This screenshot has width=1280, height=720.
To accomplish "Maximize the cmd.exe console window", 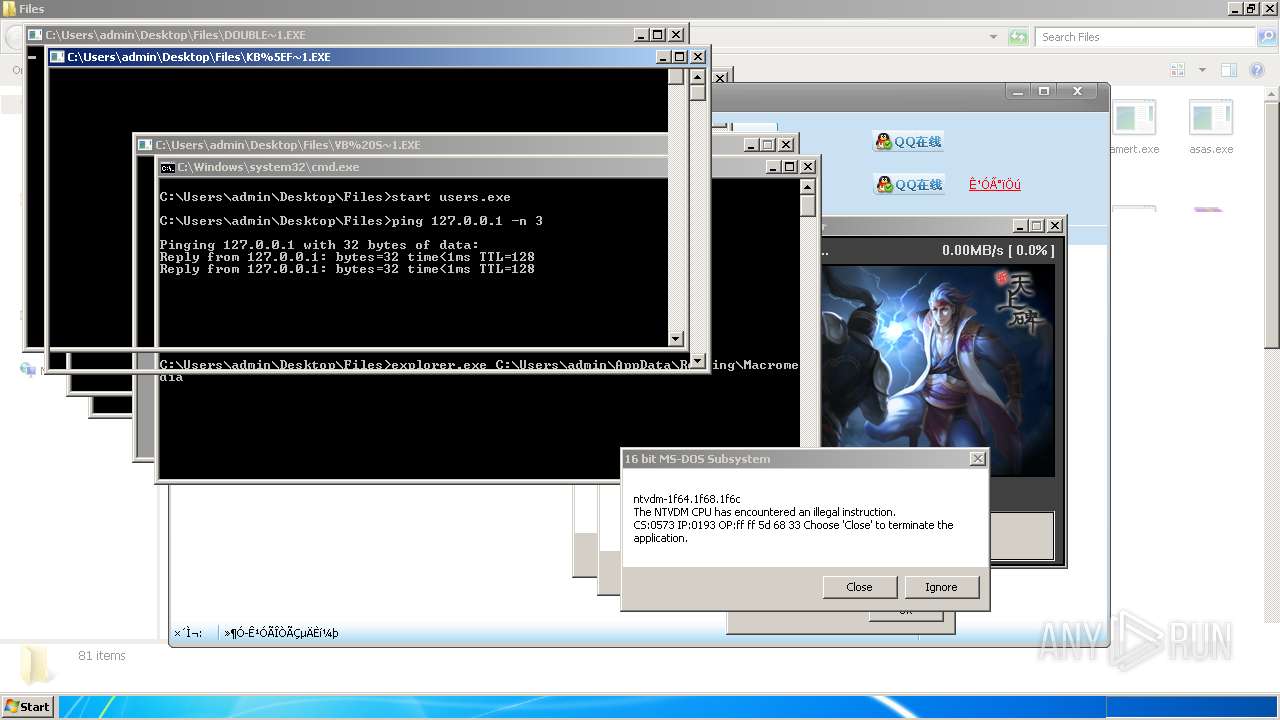I will [x=790, y=167].
